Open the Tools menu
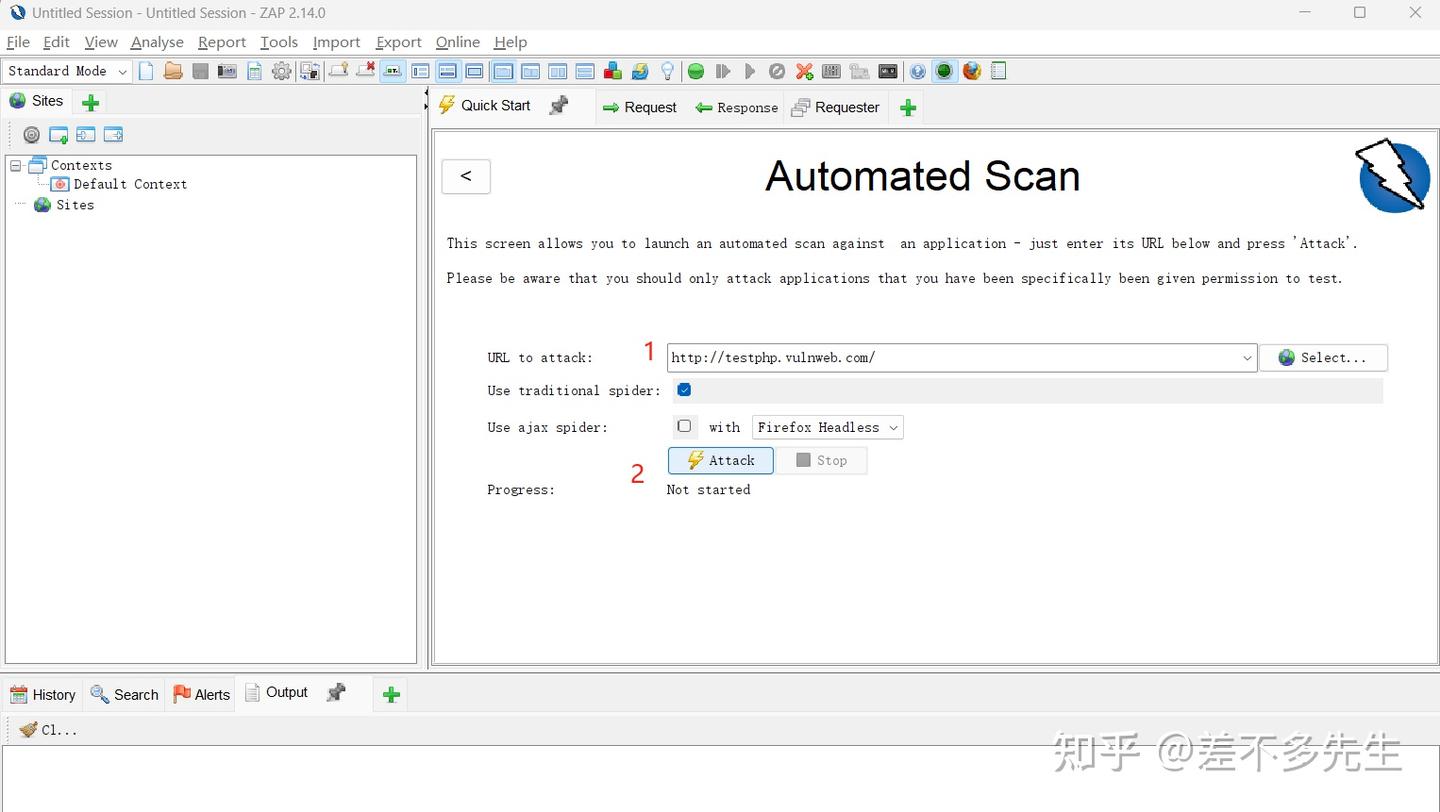Image resolution: width=1440 pixels, height=812 pixels. tap(278, 42)
